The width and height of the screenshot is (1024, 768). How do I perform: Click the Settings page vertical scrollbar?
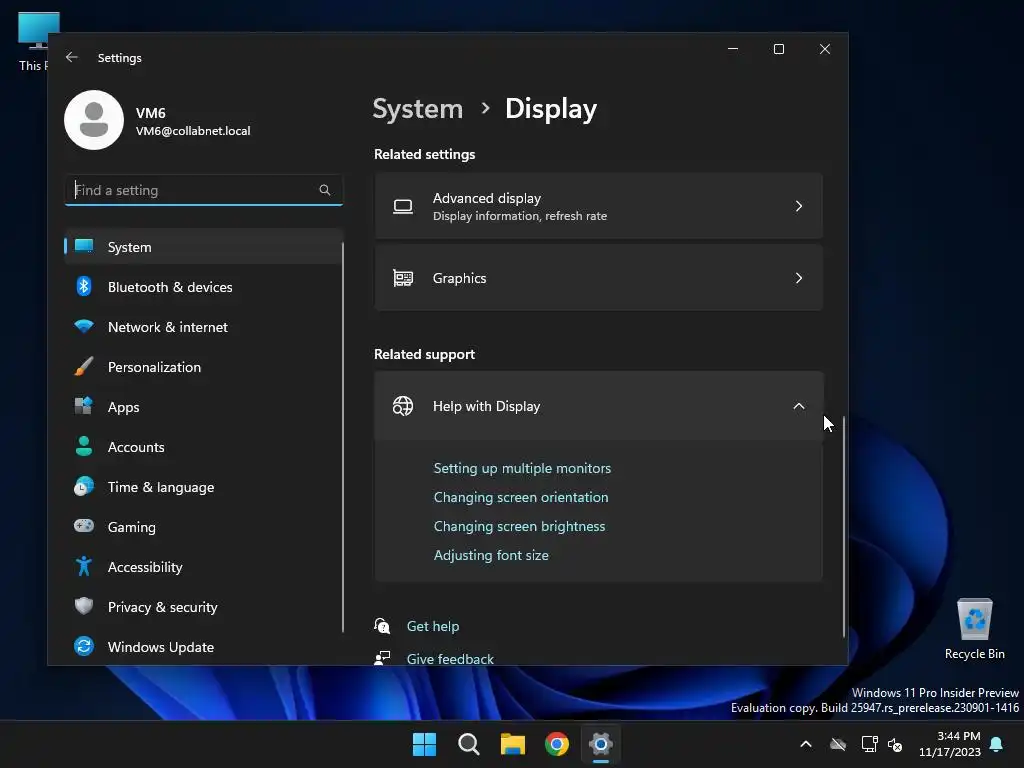(x=843, y=526)
